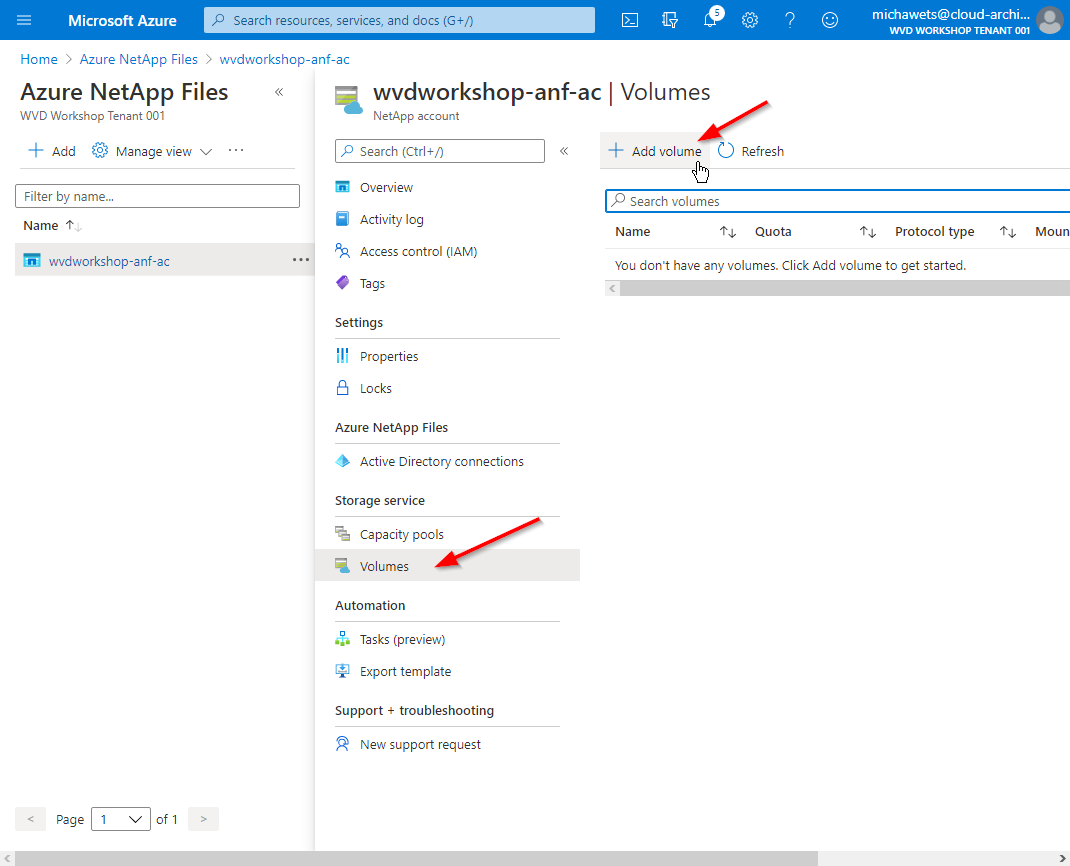Screen dimensions: 1070x866
Task: Focus the resource menu Search (Ctrl+/) box
Action: 439,151
